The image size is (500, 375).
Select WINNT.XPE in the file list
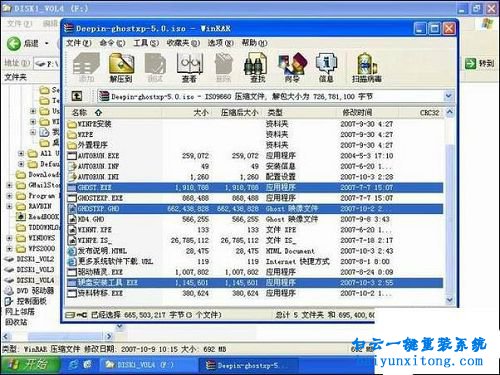(255, 230)
